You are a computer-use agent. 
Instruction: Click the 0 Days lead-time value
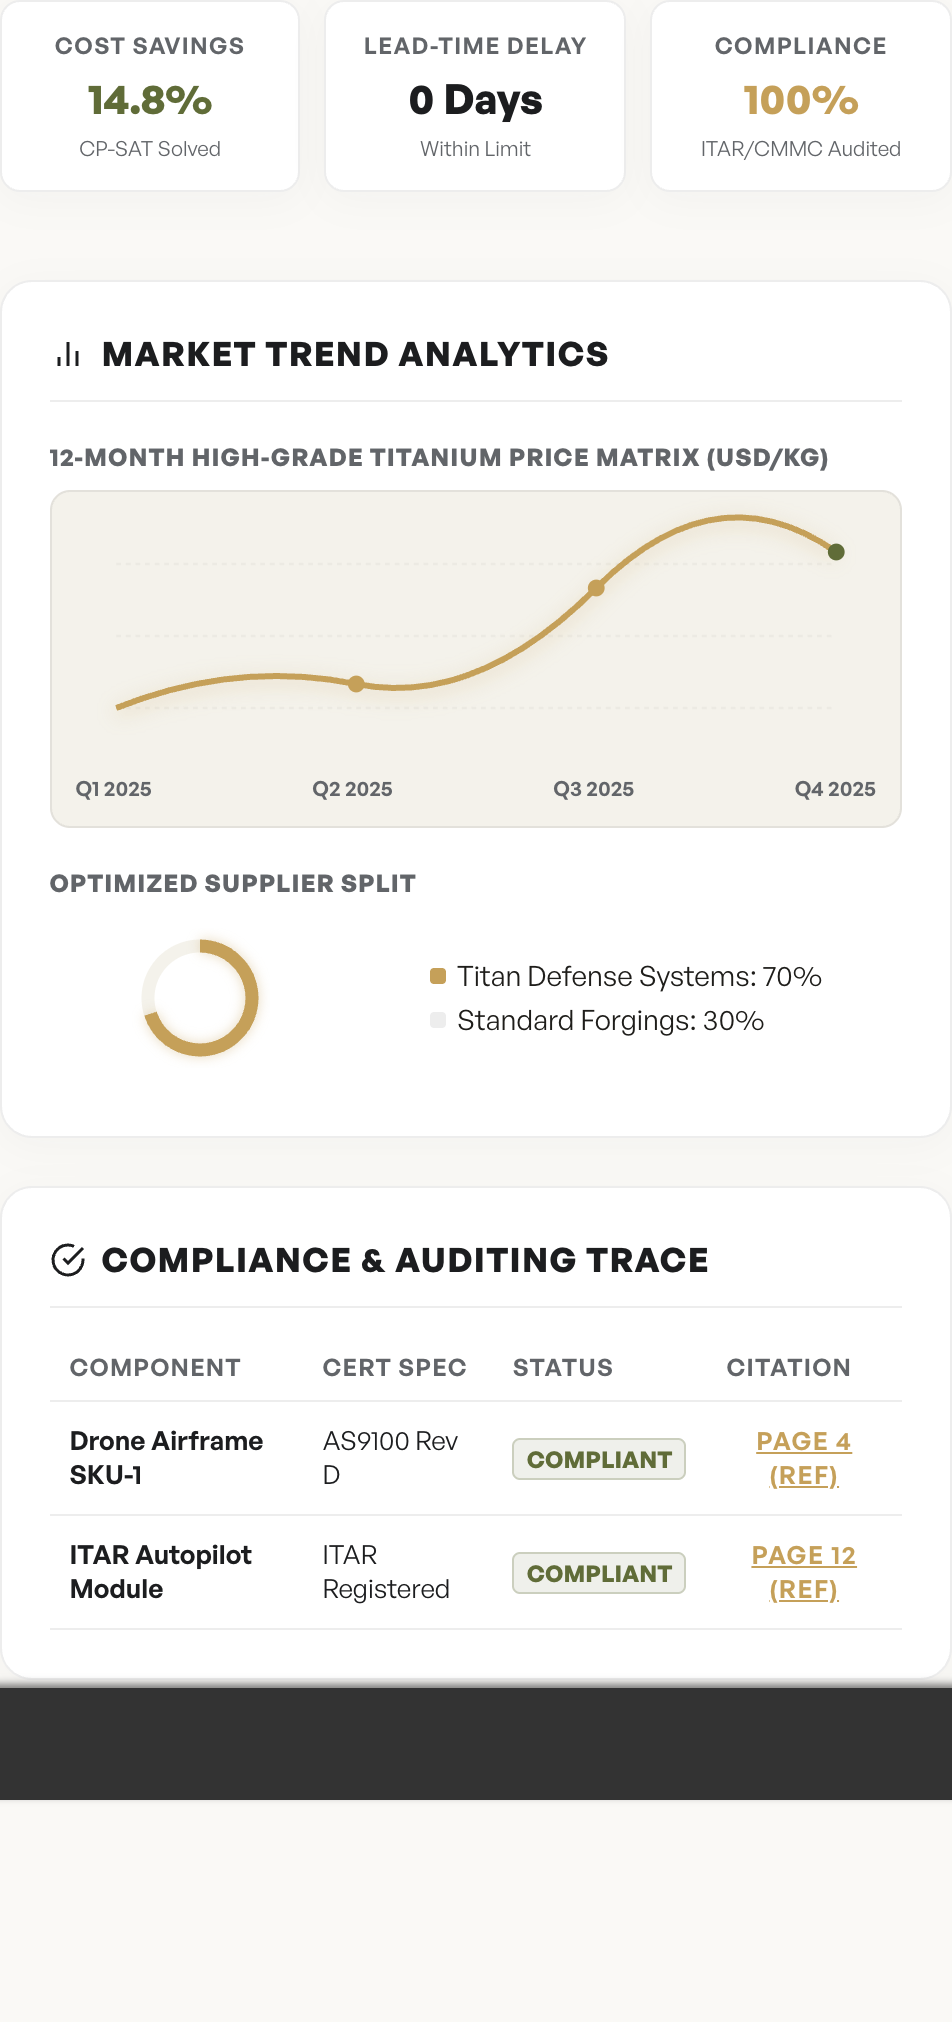click(x=476, y=100)
